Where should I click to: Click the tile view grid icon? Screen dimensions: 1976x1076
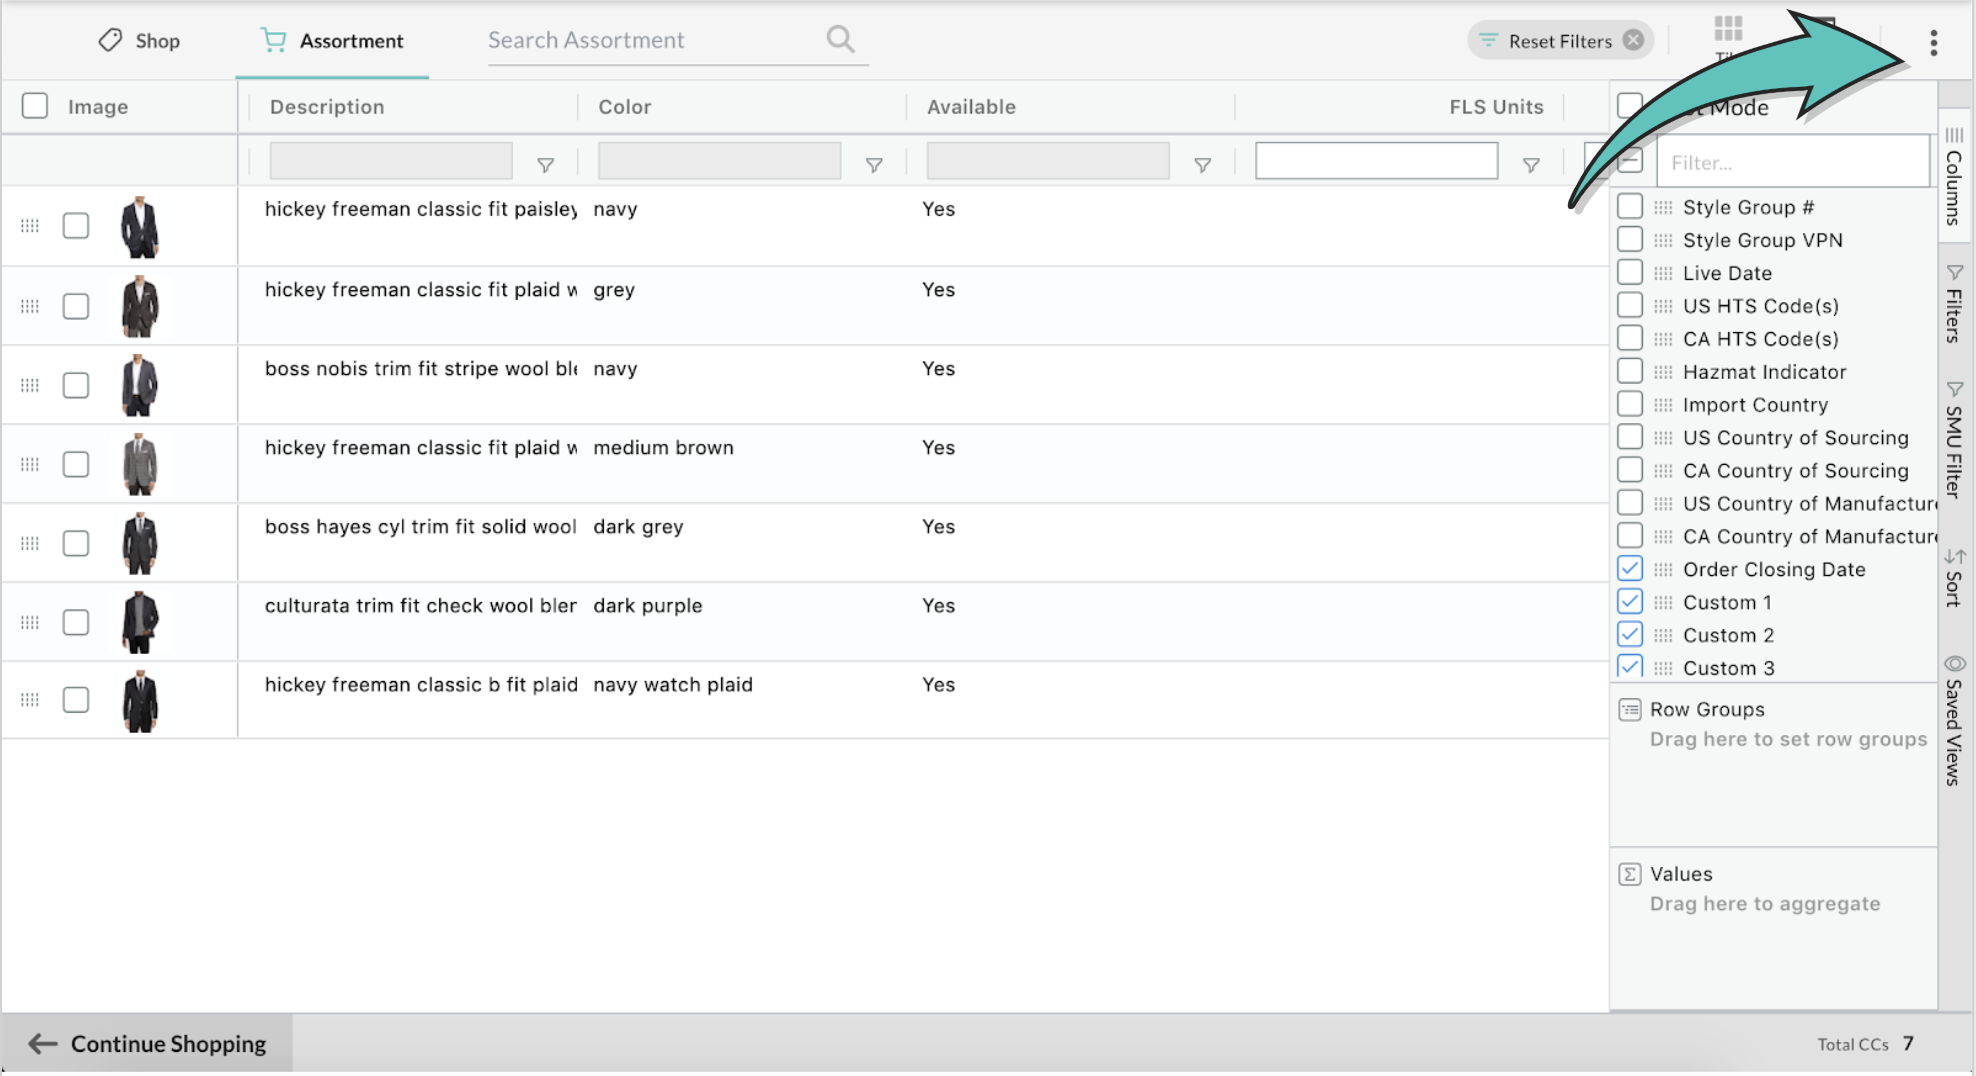pyautogui.click(x=1727, y=29)
